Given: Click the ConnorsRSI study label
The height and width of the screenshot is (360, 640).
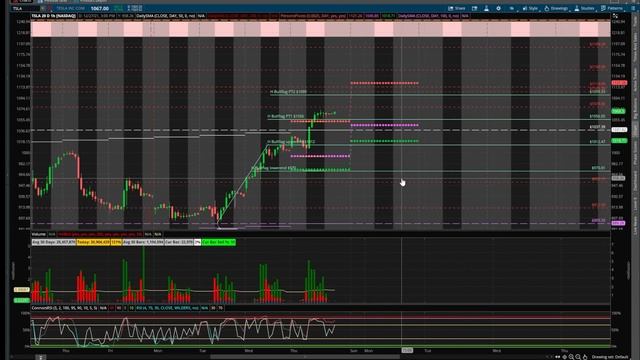Looking at the screenshot, I should tap(64, 308).
